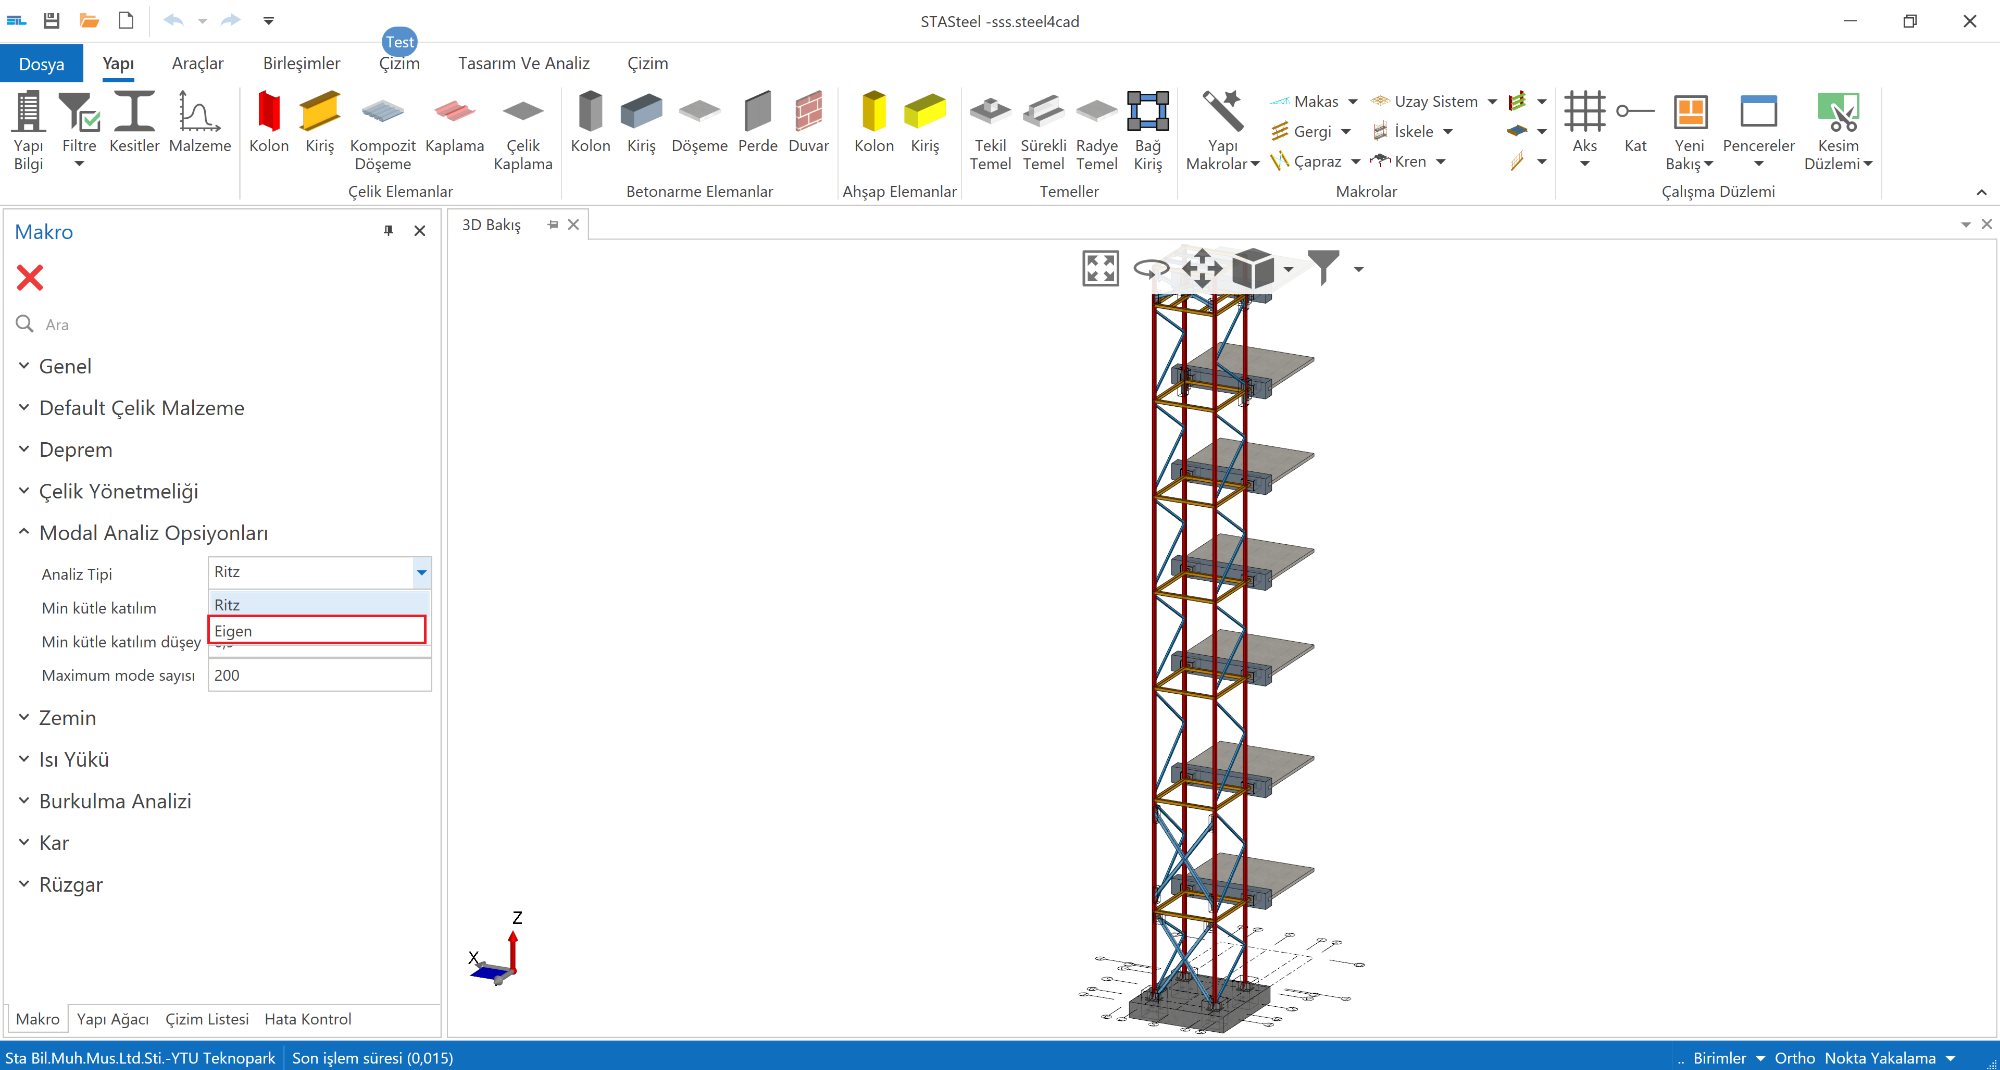Click the red X delete icon in Makro panel
The width and height of the screenshot is (2000, 1070).
[x=30, y=278]
